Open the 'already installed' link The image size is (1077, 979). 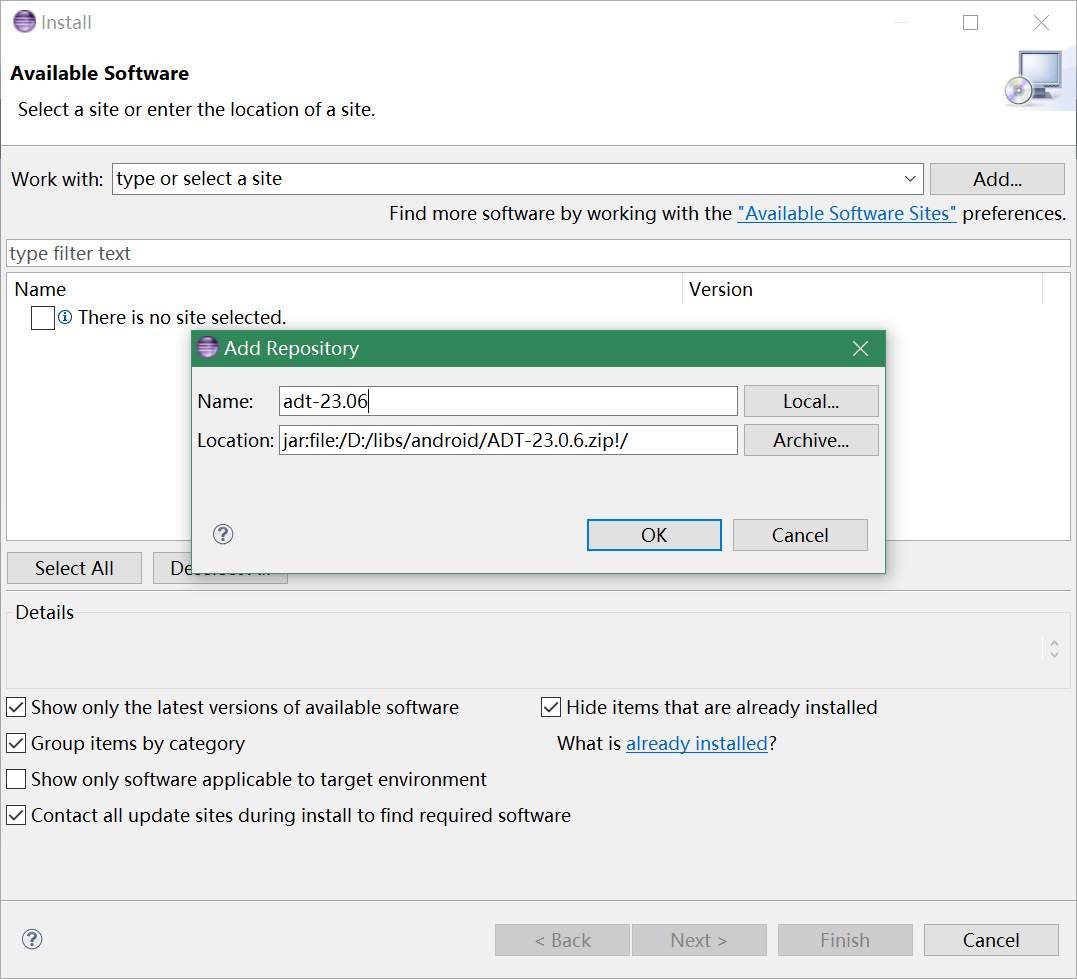pos(696,743)
